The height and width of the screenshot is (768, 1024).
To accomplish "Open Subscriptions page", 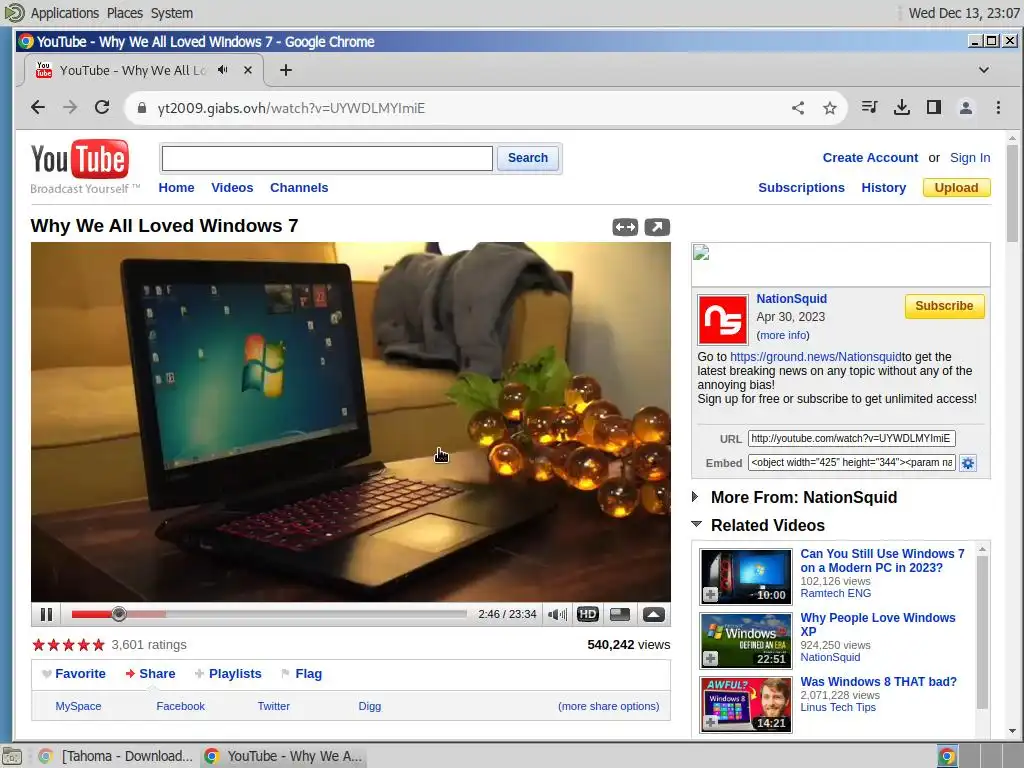I will 801,188.
